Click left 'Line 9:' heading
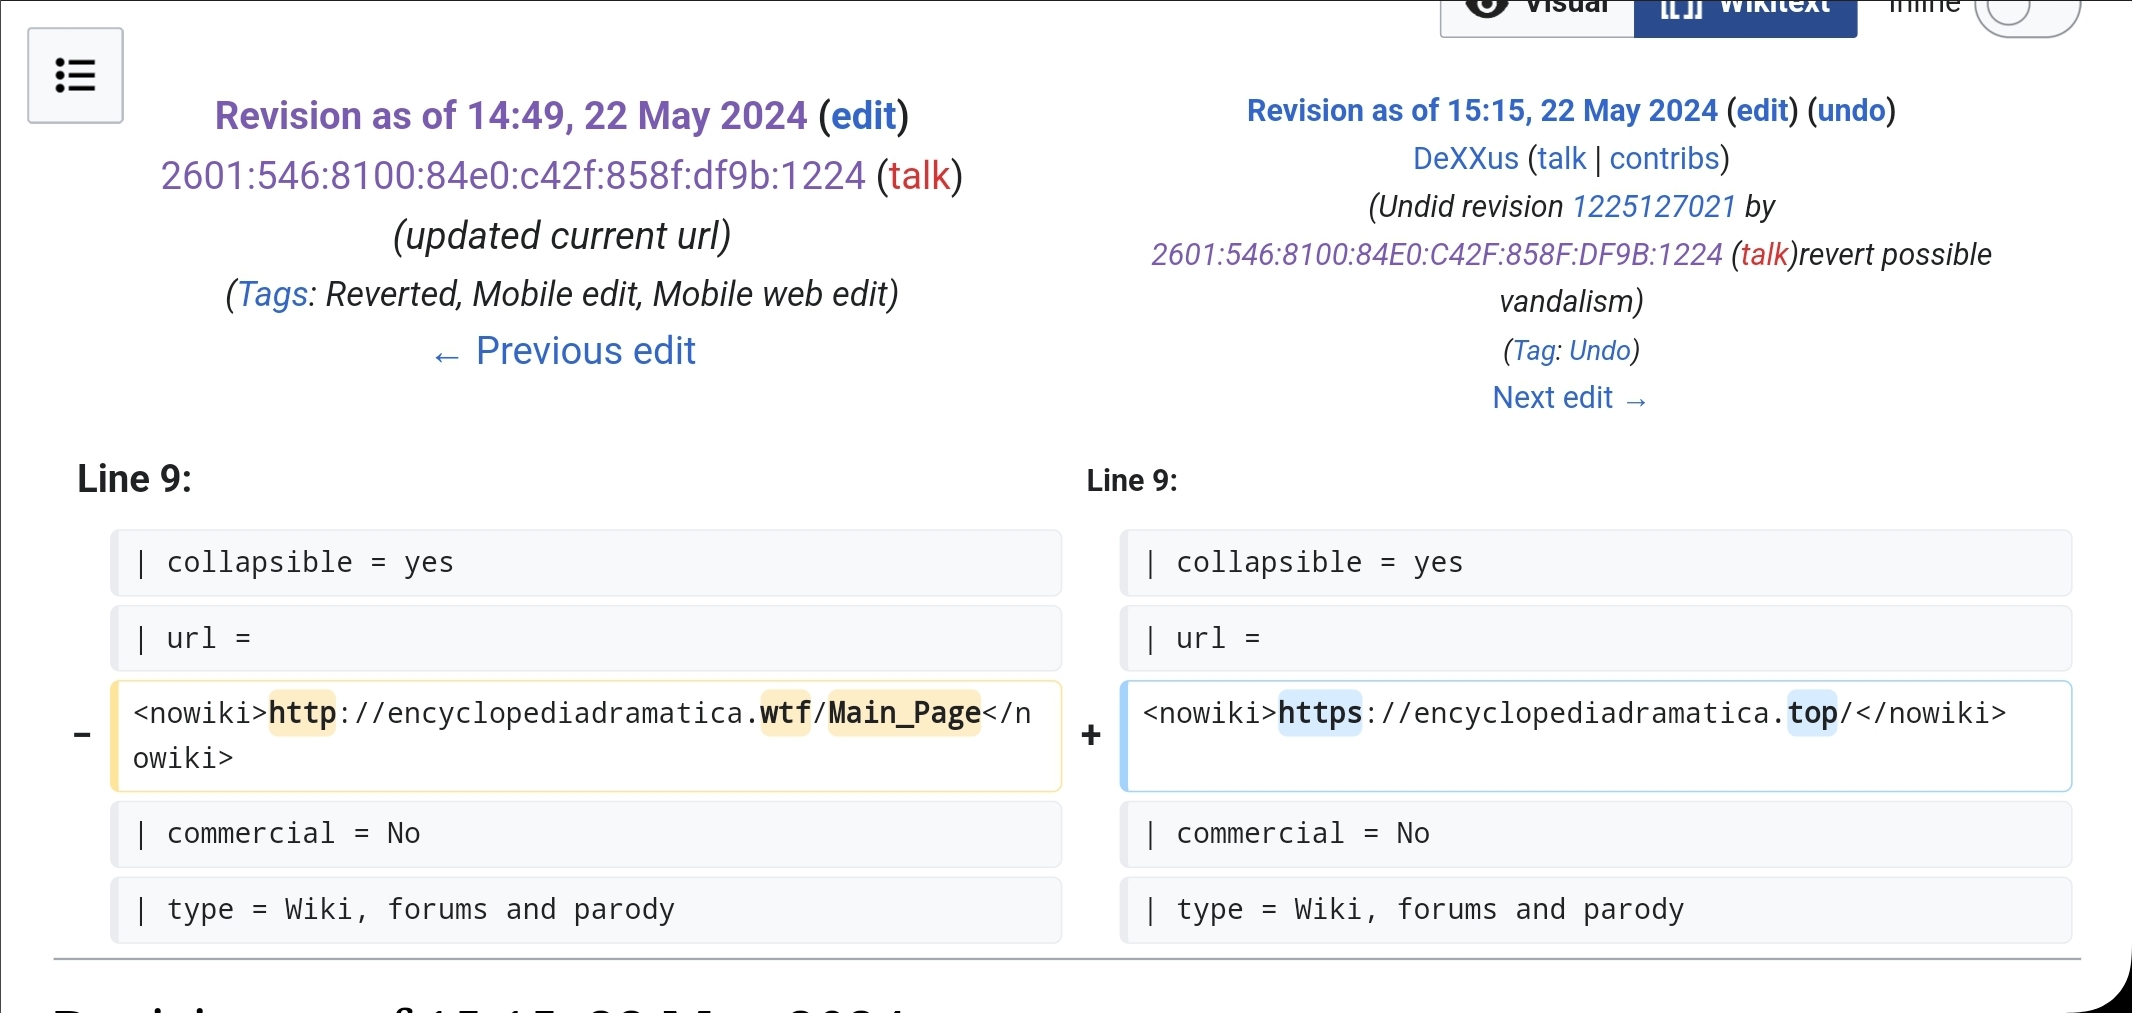 click(x=135, y=479)
